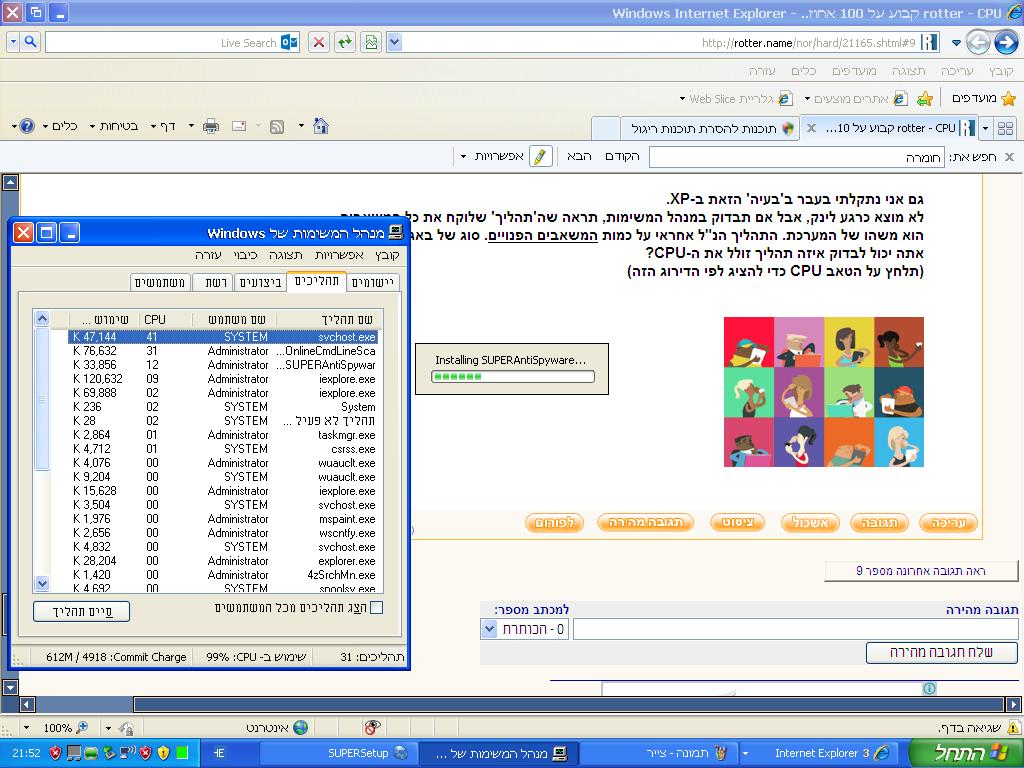The width and height of the screenshot is (1024, 768).
Task: Click the Refresh page icon
Action: [x=344, y=42]
